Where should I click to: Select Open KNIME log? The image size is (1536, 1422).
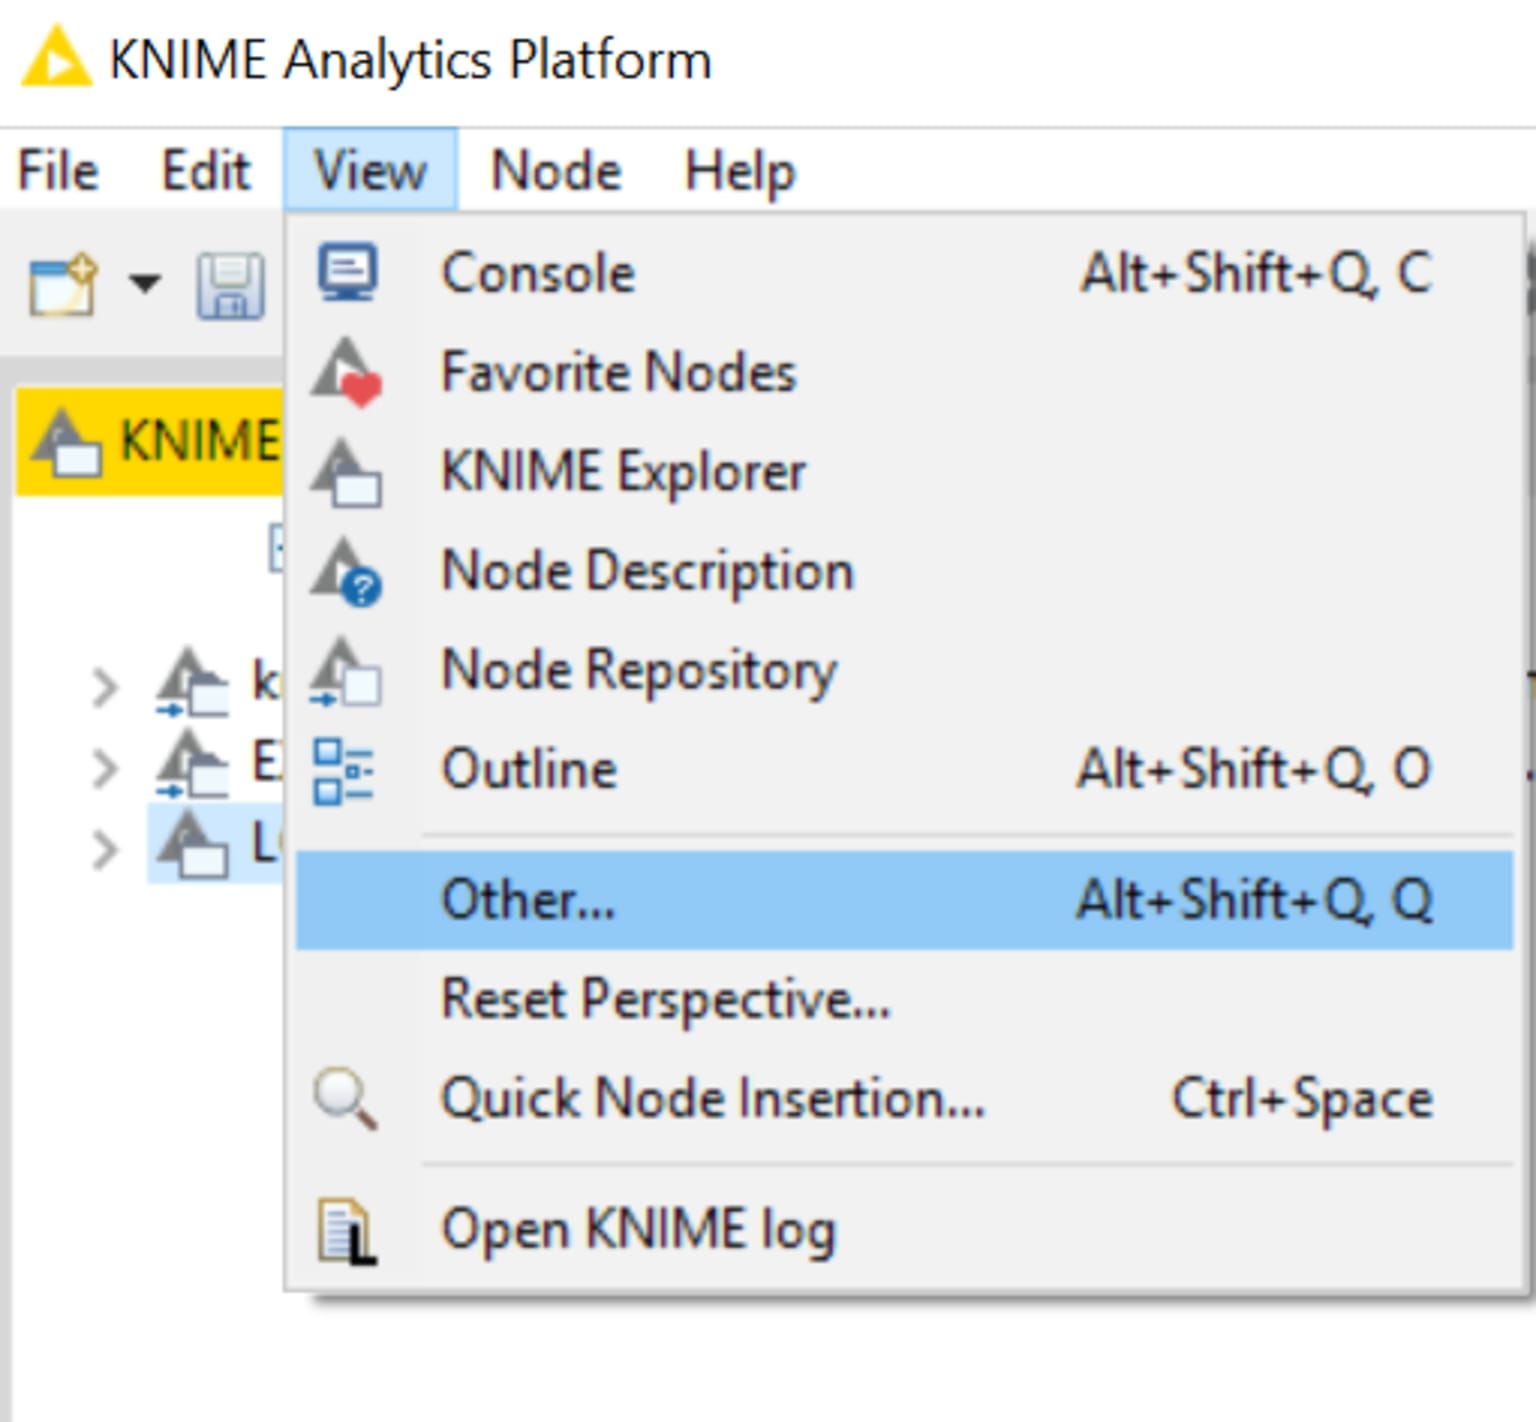click(904, 1229)
